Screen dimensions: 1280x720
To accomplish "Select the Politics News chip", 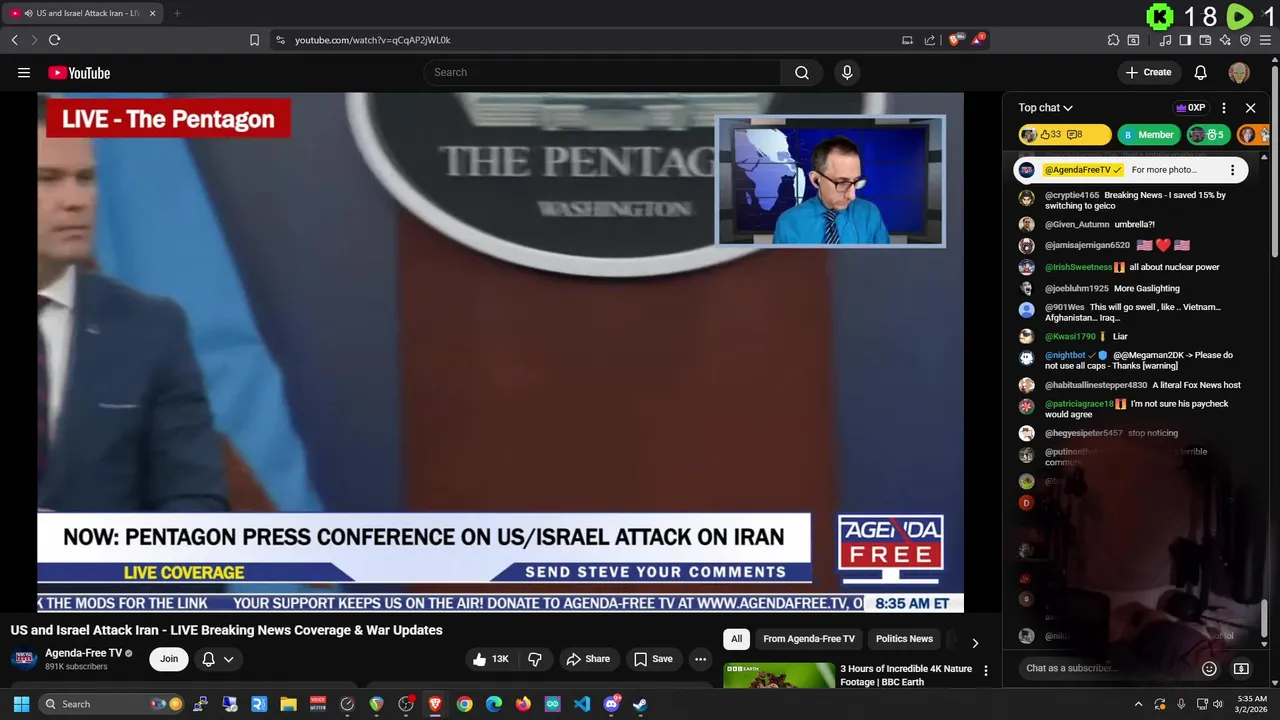I will coord(904,639).
